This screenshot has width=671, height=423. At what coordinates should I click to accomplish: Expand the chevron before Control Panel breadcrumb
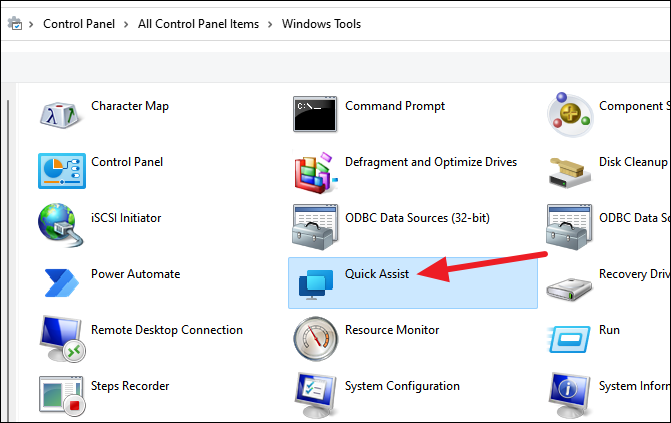pos(31,24)
